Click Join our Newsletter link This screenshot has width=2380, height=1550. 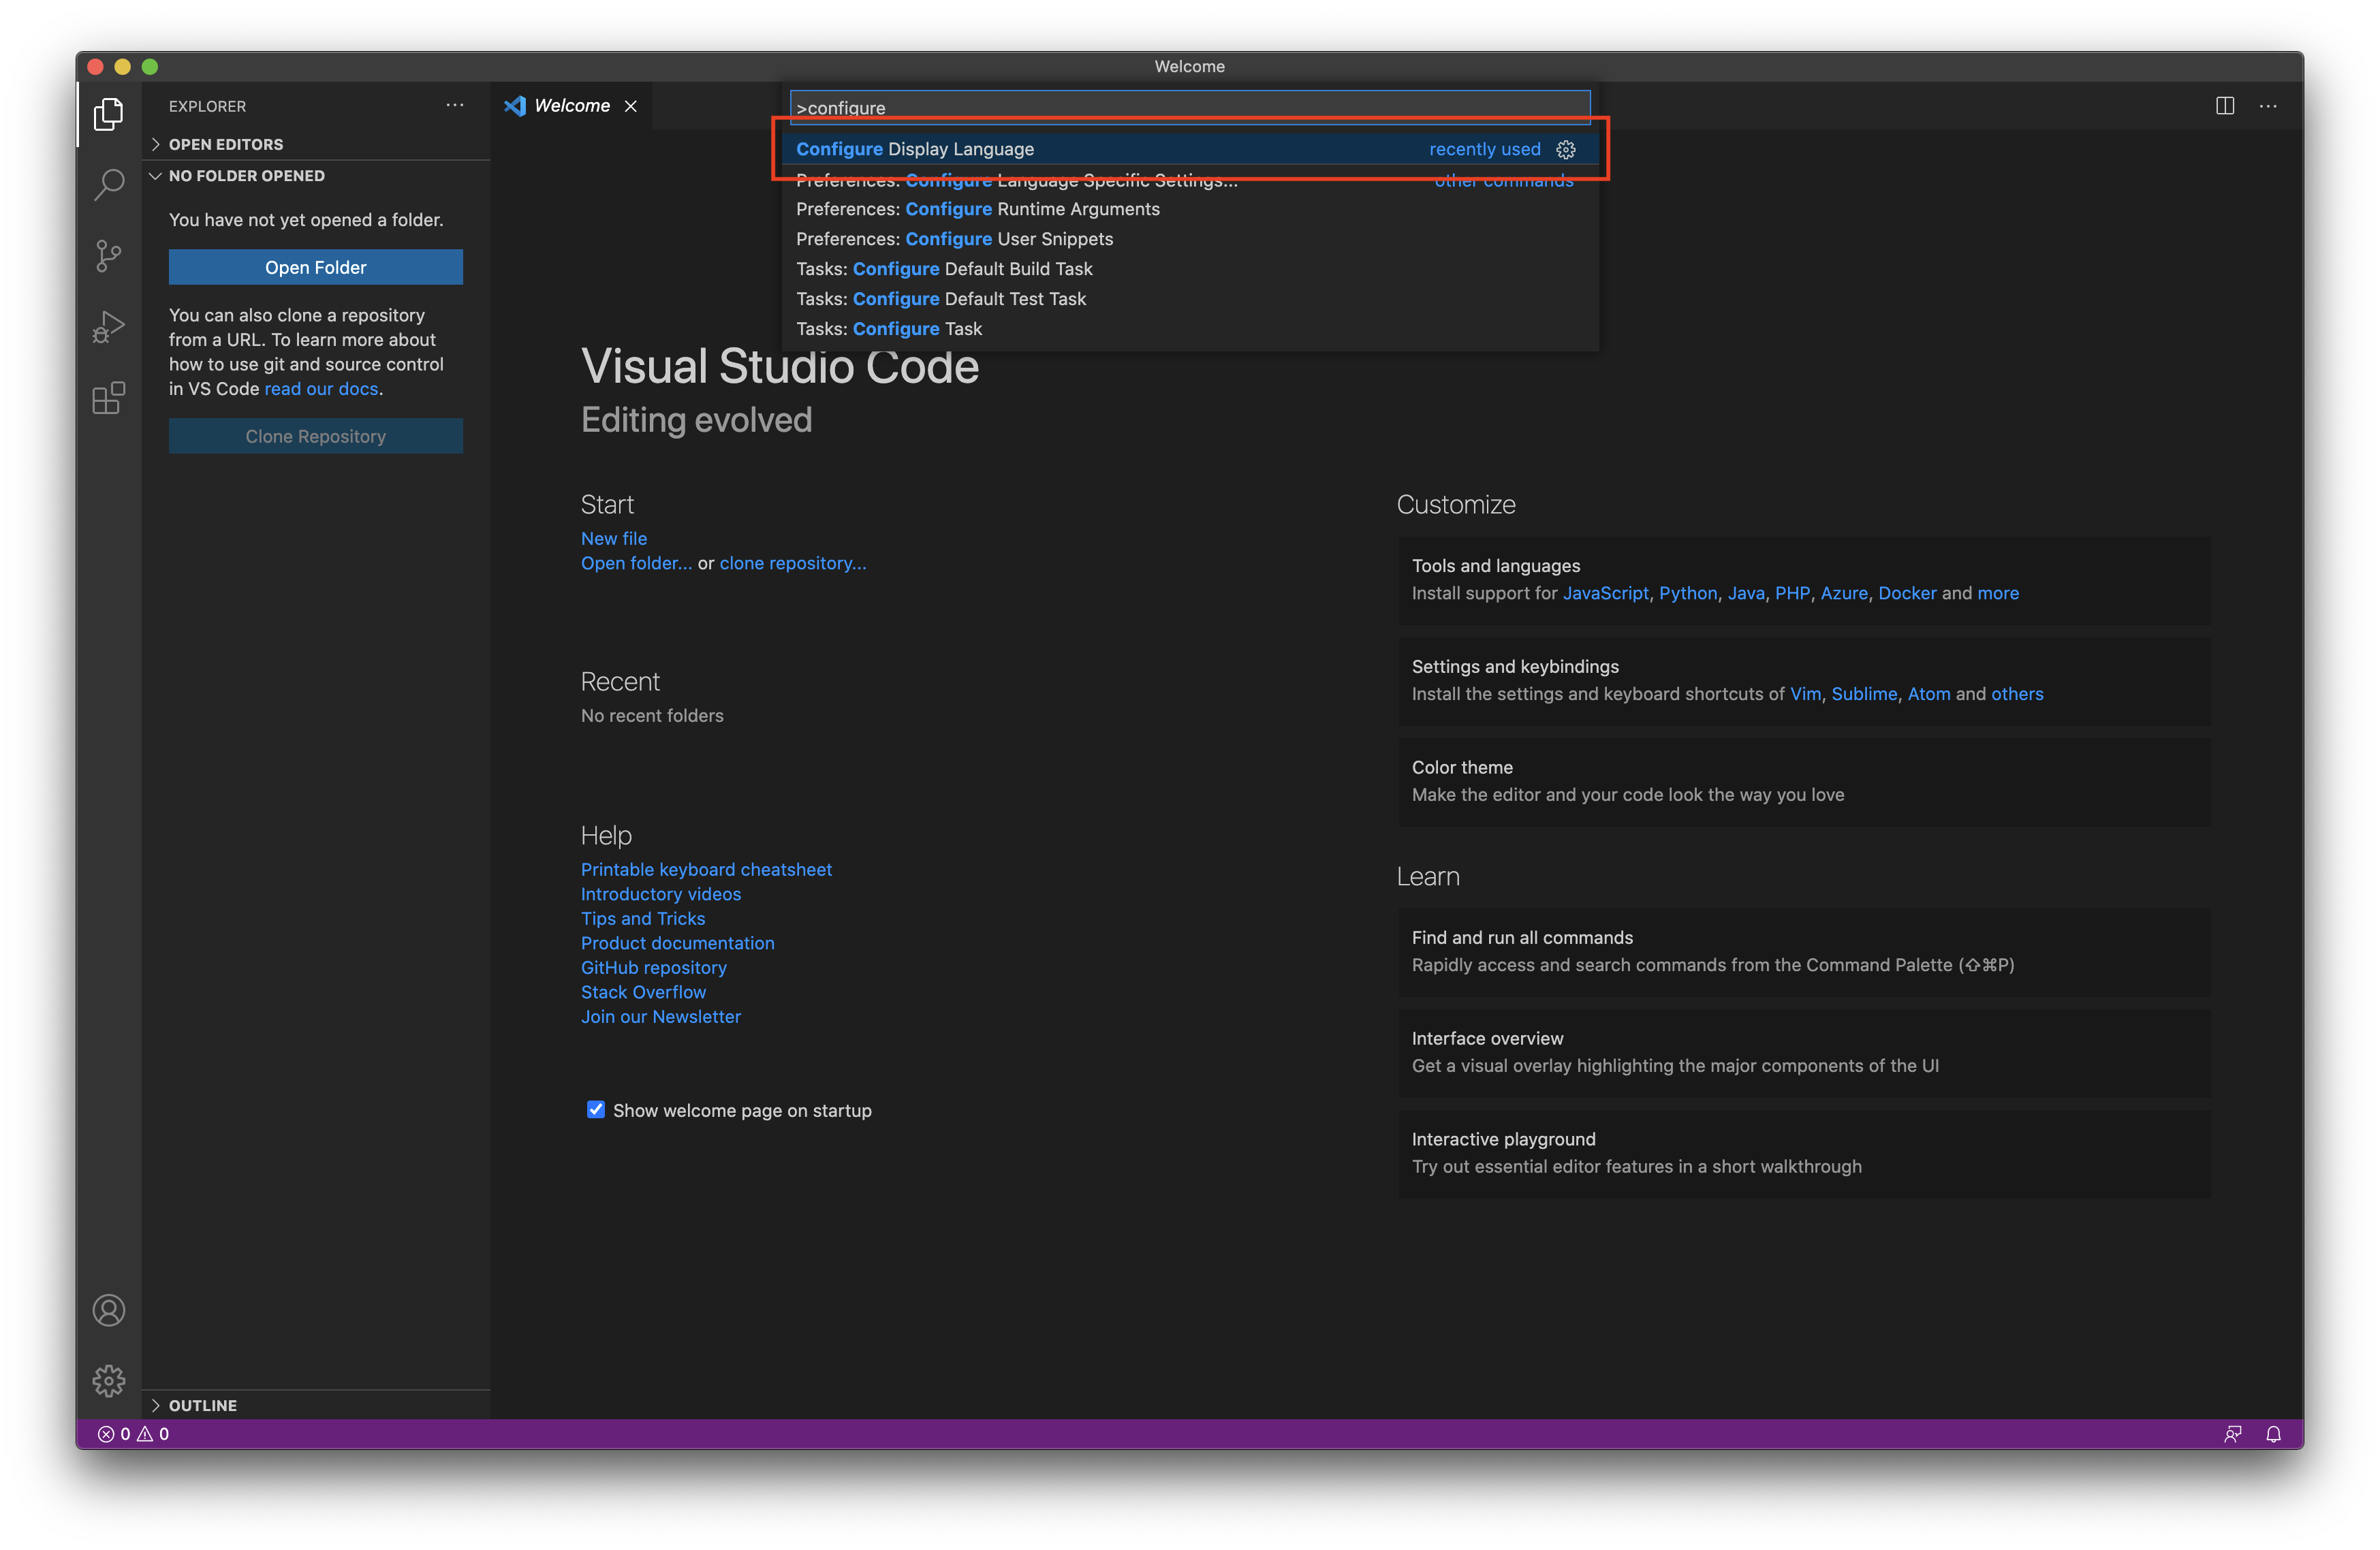pos(661,1016)
